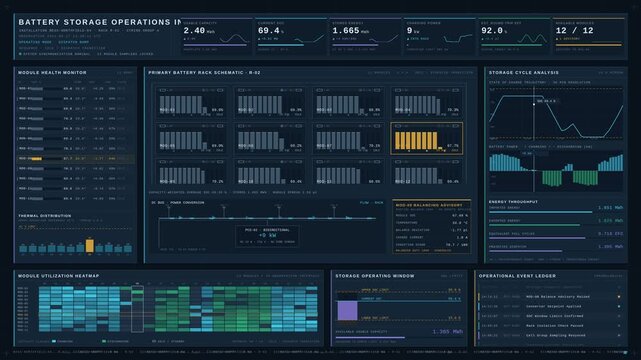641x360 pixels.
Task: Open the MOD-08 Balance Advisory Raised event
Action: [x=550, y=297]
